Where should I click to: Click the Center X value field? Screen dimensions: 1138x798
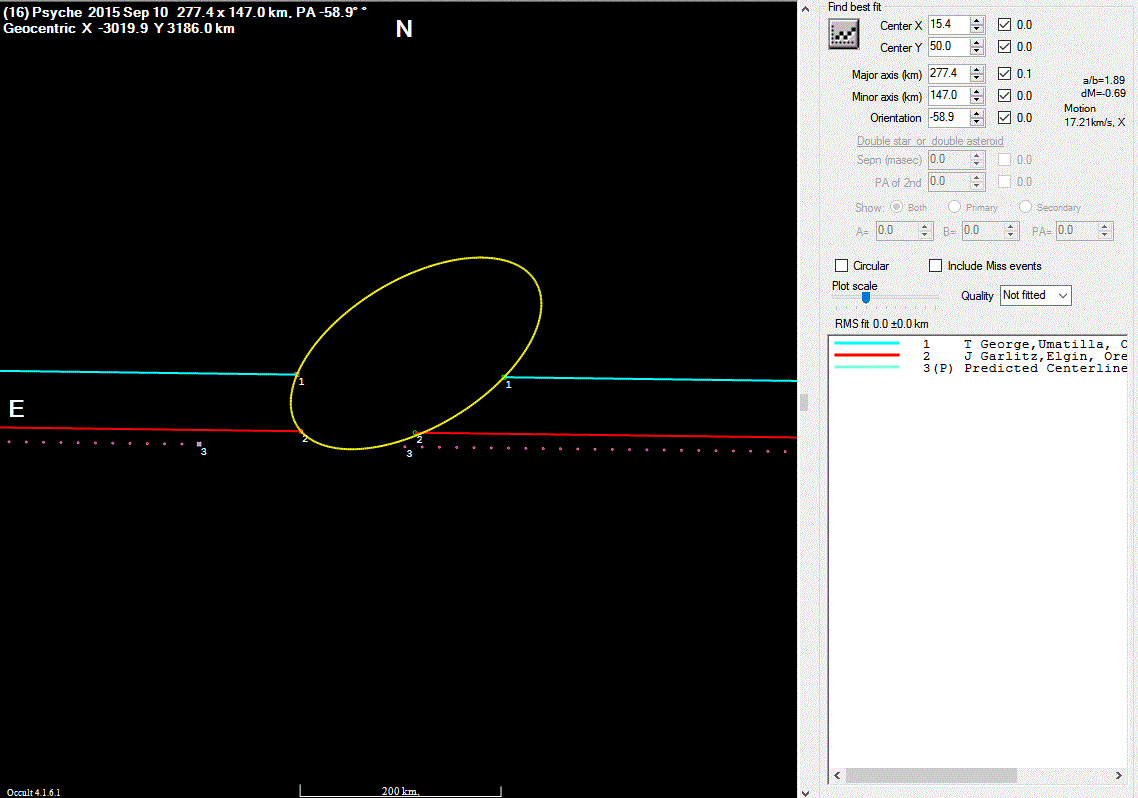(x=949, y=24)
